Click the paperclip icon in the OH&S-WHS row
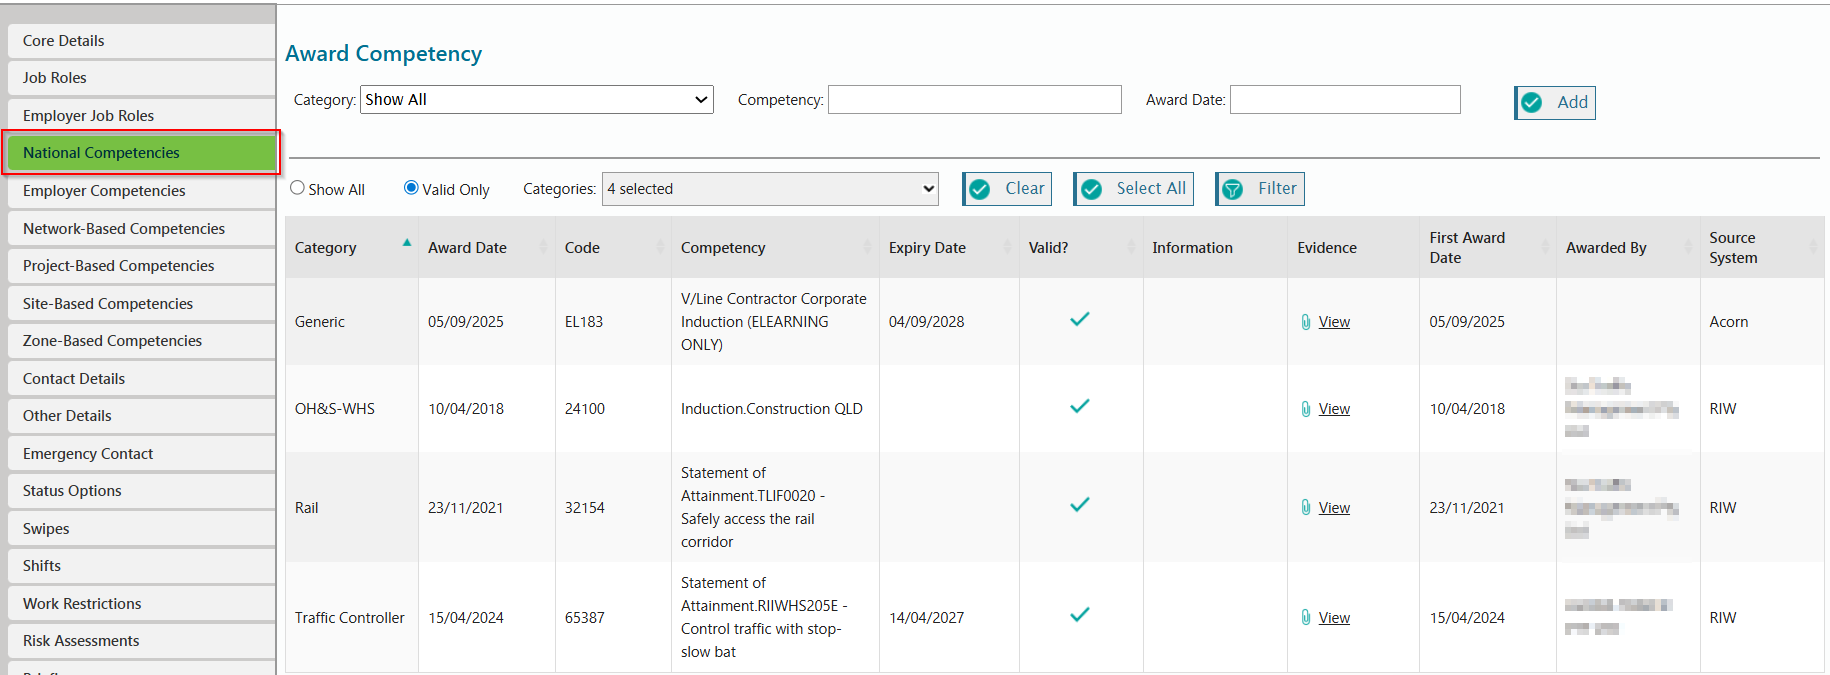This screenshot has height=675, width=1830. point(1305,409)
